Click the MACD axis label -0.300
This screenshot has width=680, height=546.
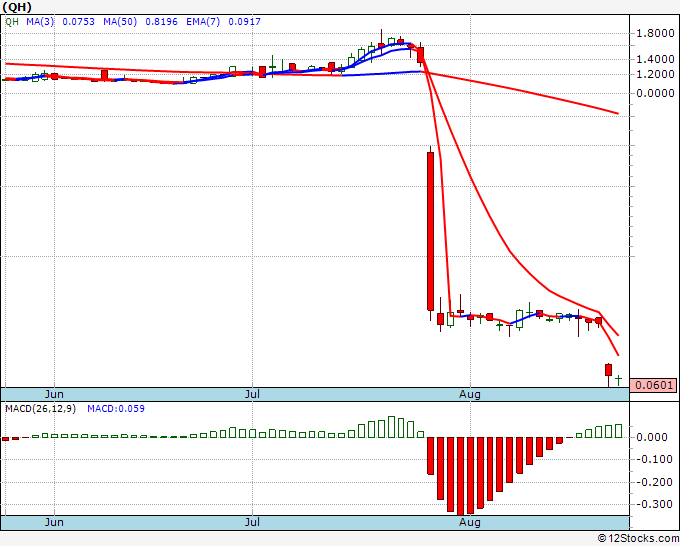[x=653, y=504]
